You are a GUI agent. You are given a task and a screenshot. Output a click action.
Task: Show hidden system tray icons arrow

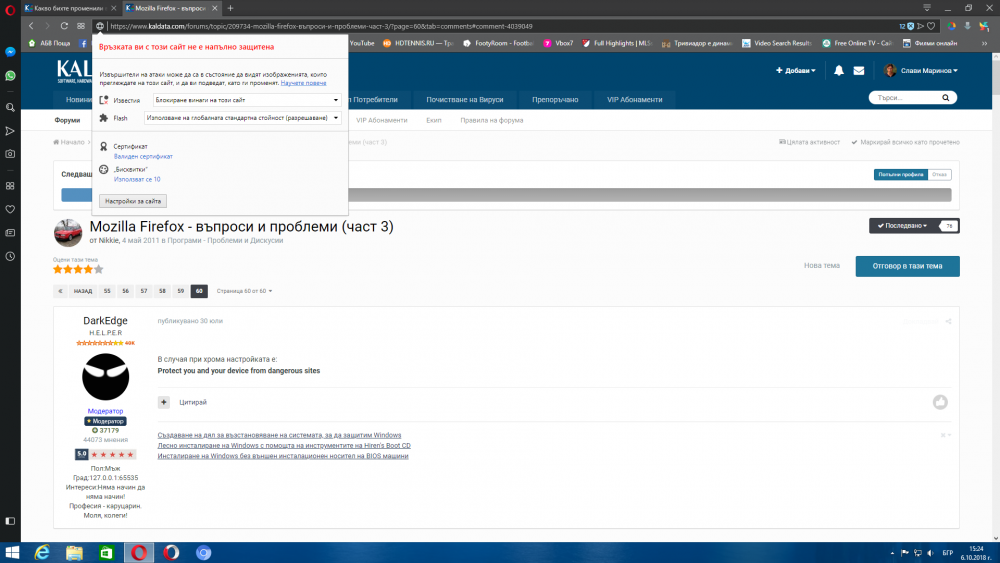[x=892, y=553]
